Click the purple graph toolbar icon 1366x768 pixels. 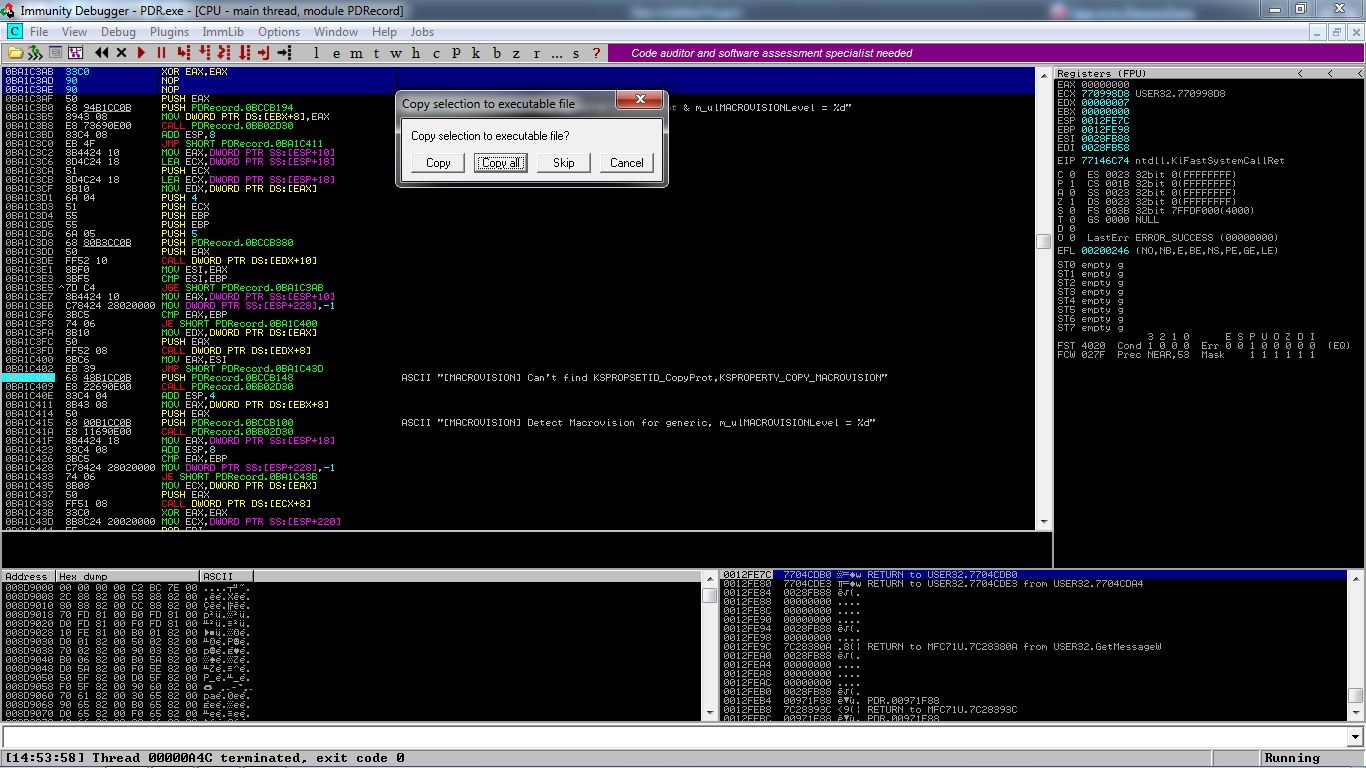click(75, 52)
